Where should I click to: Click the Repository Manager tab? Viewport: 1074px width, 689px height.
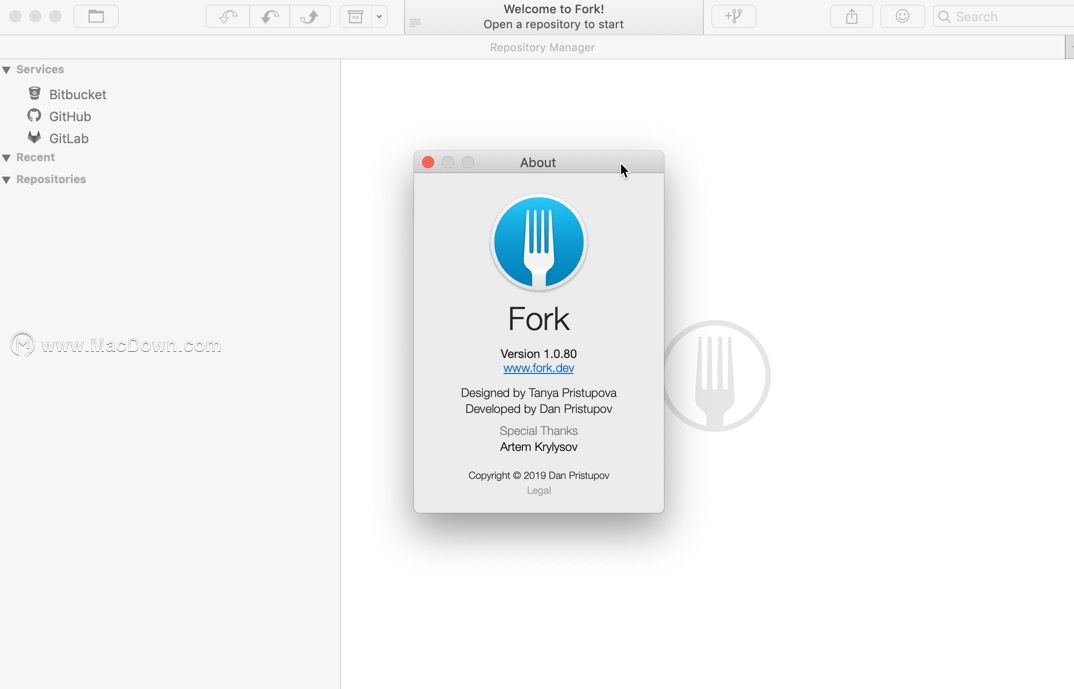542,47
